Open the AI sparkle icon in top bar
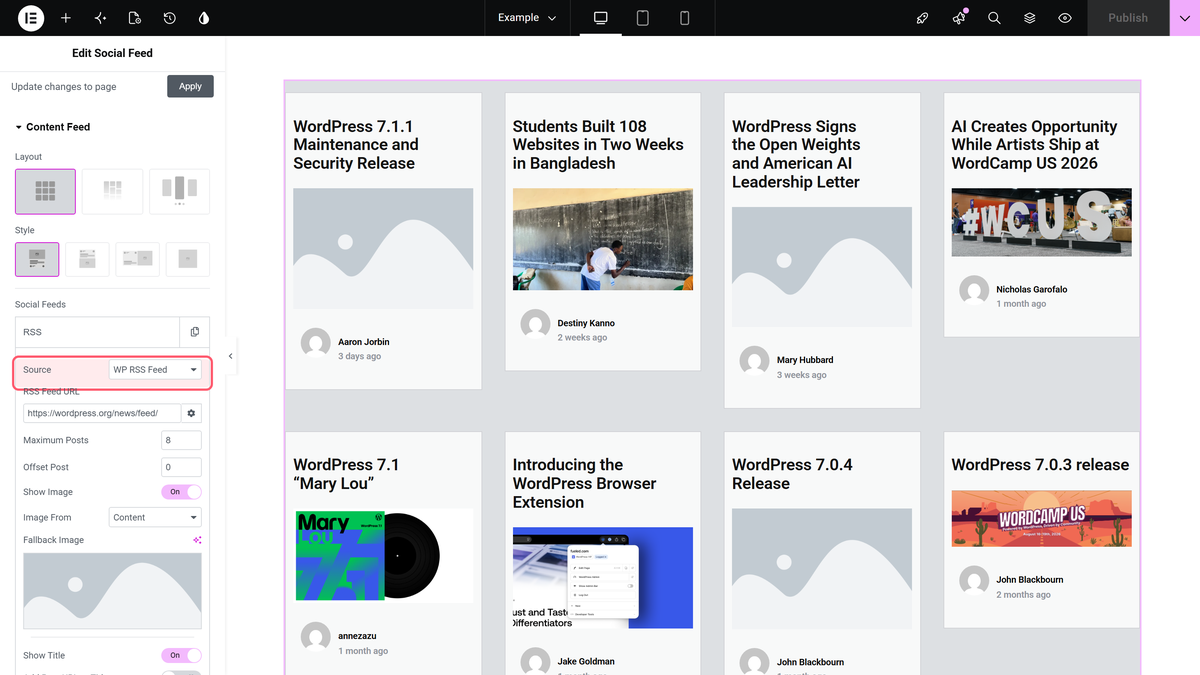This screenshot has width=1200, height=675. (x=100, y=18)
